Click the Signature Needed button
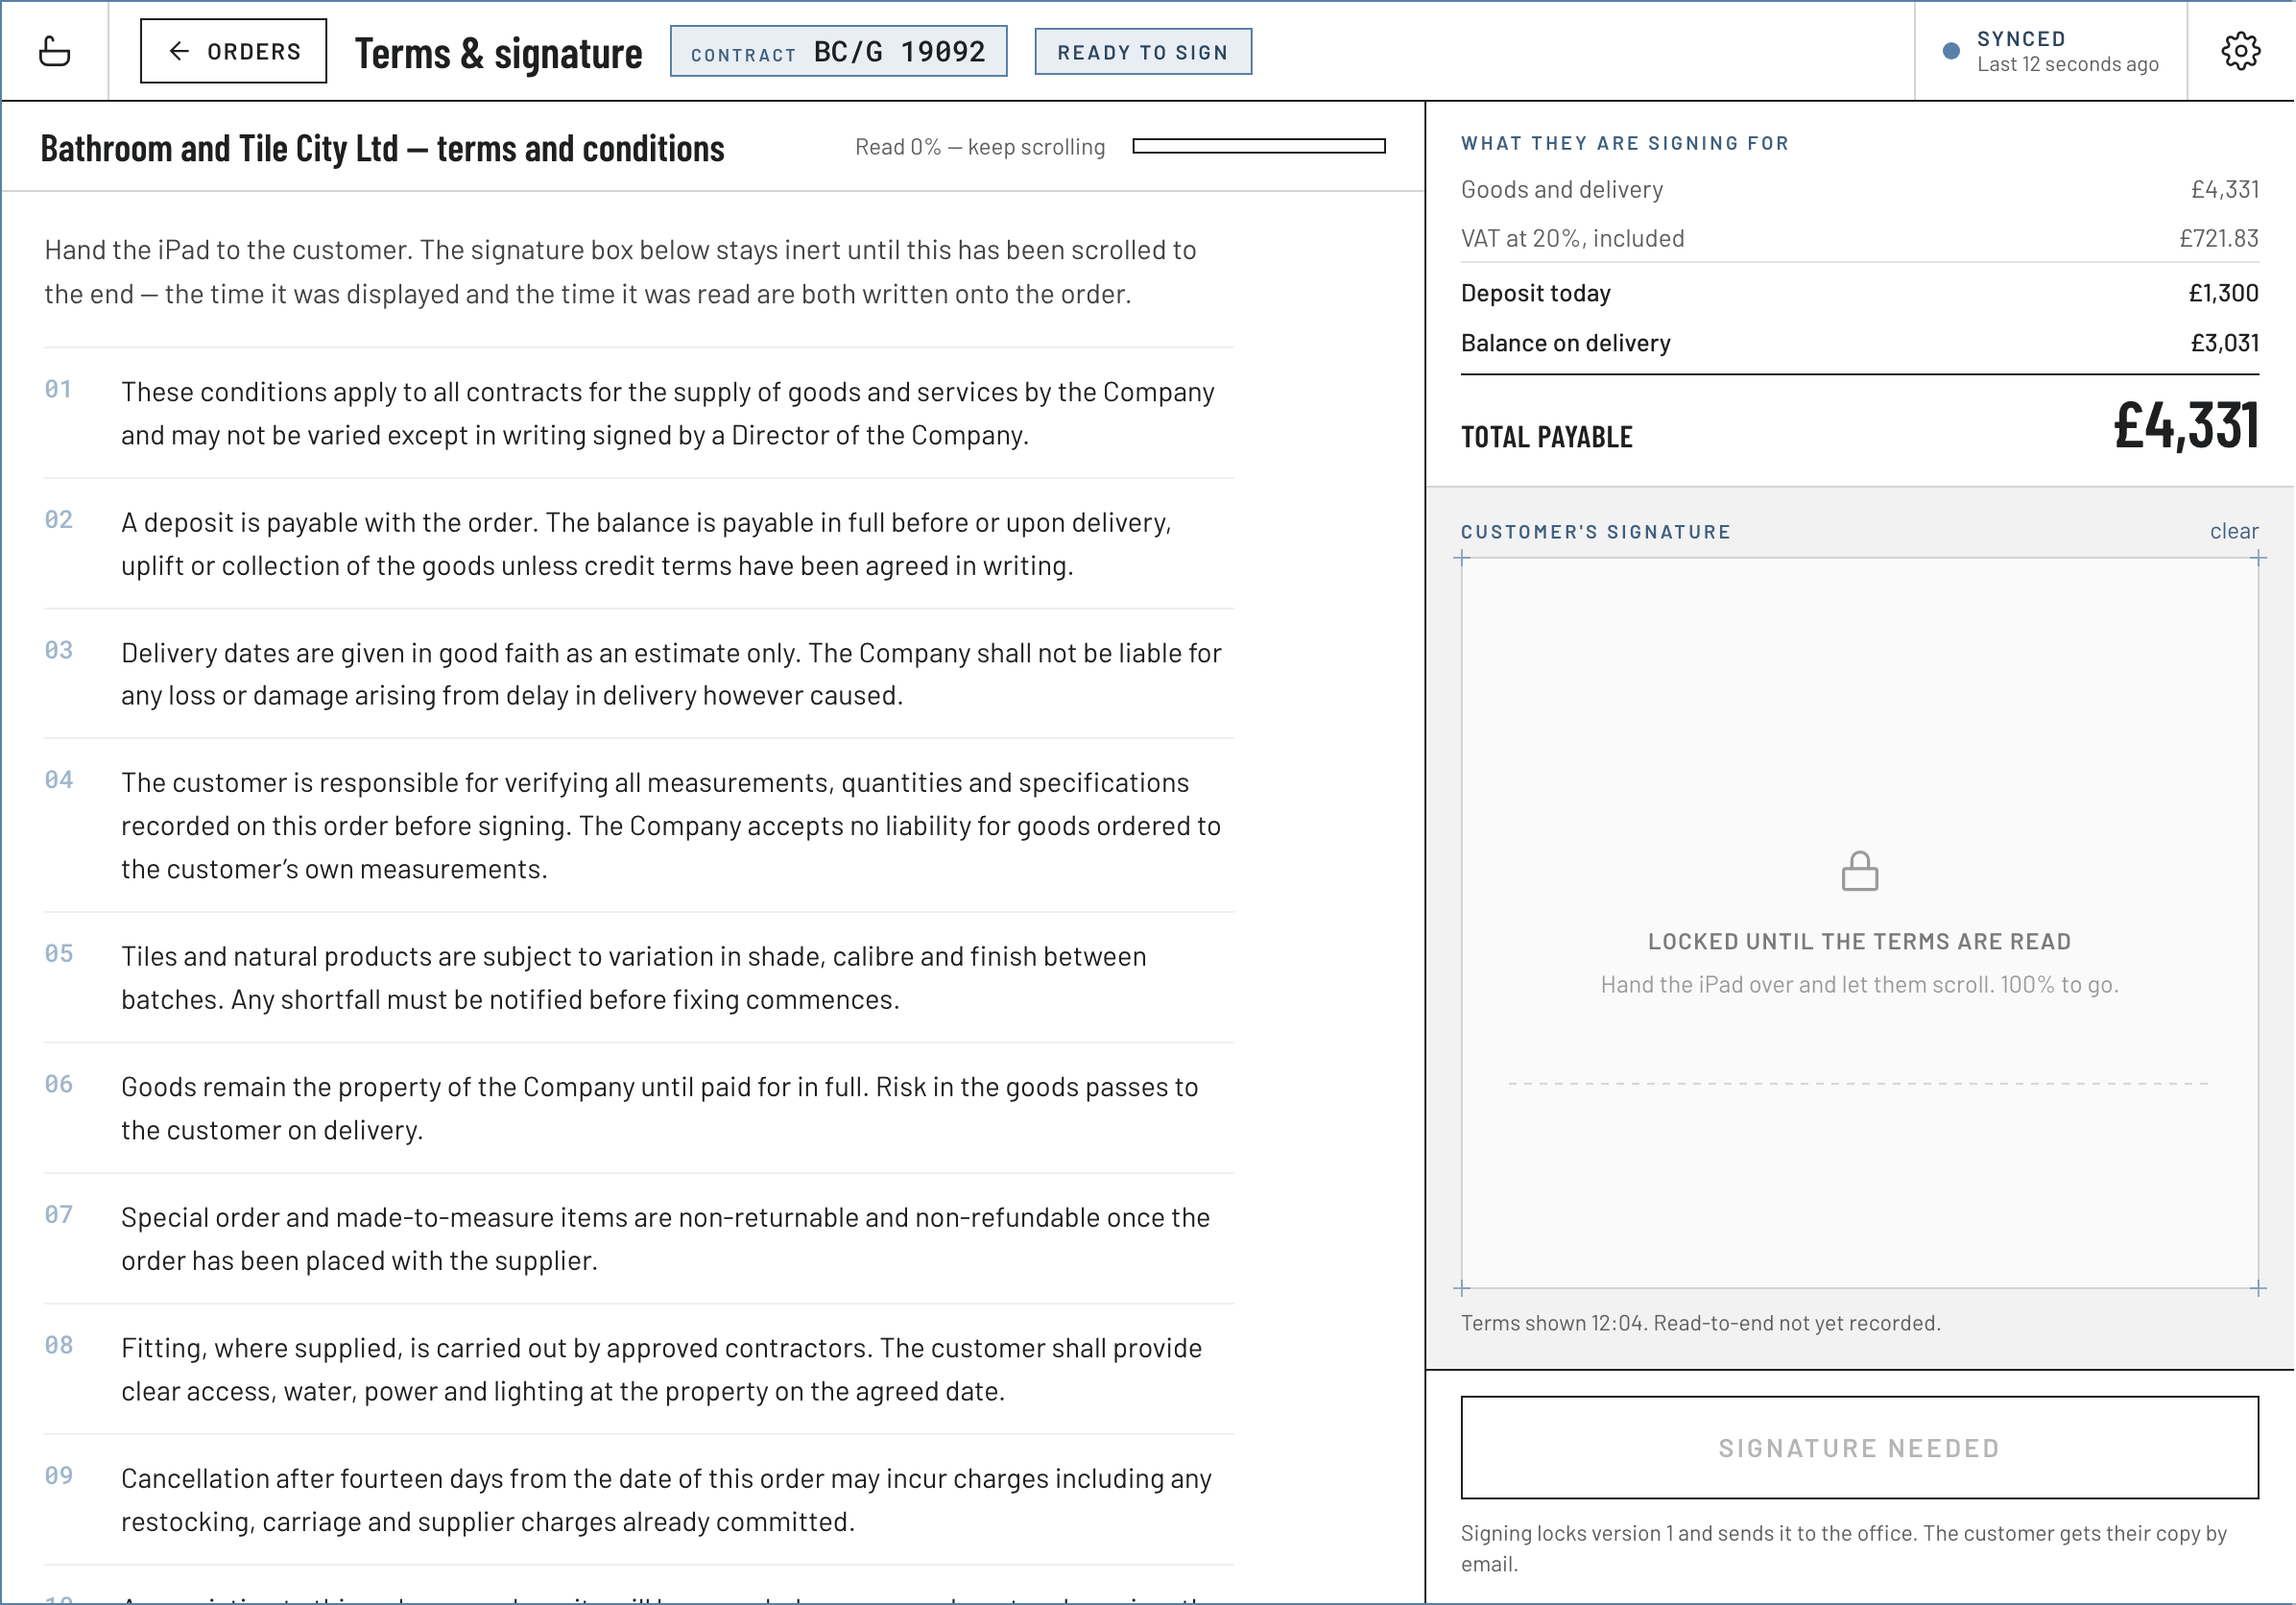This screenshot has height=1605, width=2296. click(1860, 1448)
